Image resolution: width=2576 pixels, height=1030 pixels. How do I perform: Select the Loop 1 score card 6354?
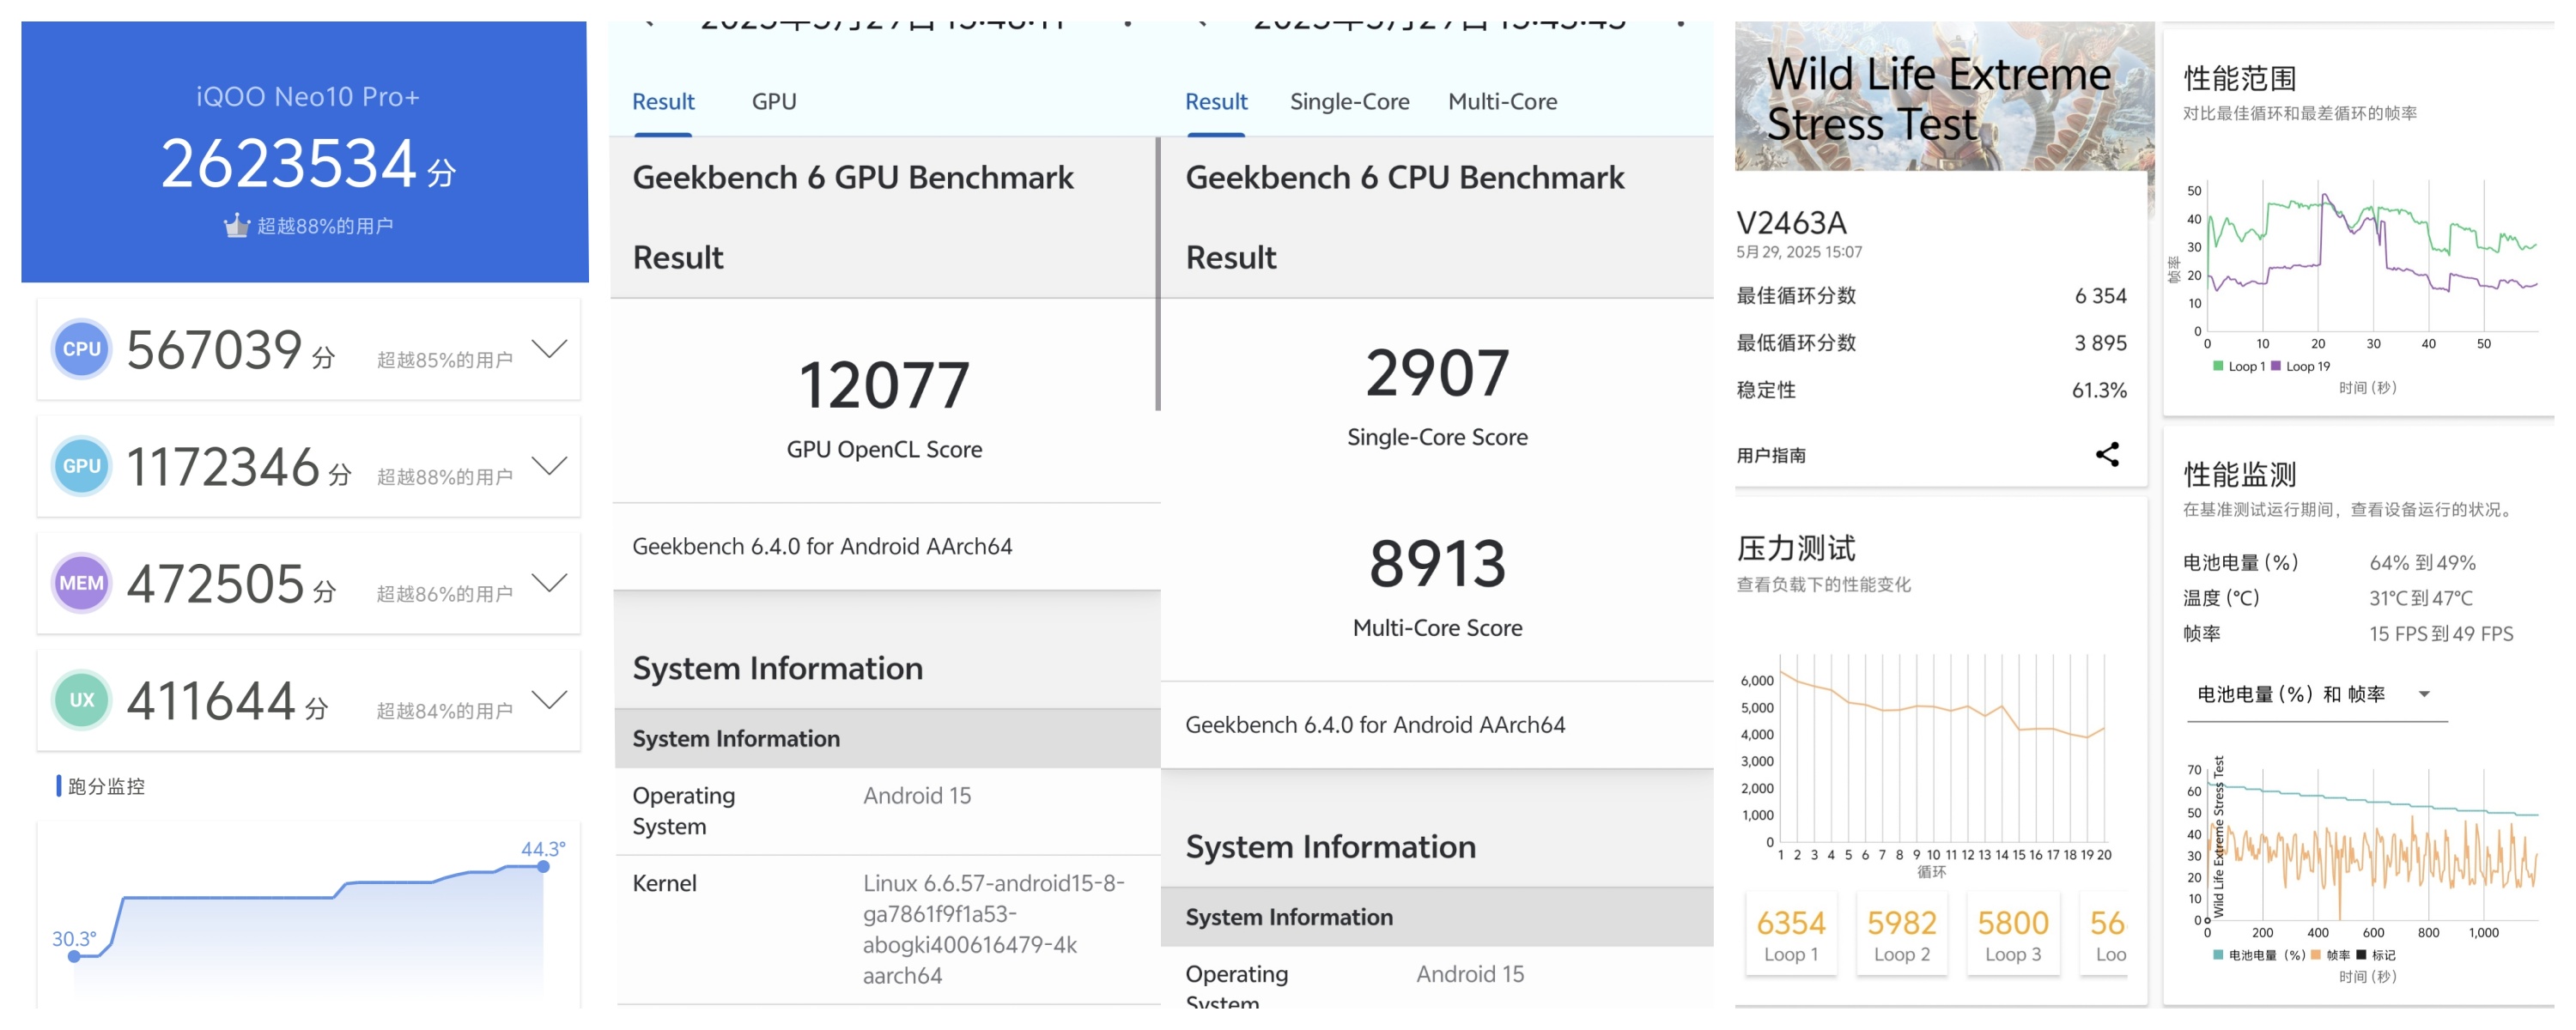(1791, 934)
